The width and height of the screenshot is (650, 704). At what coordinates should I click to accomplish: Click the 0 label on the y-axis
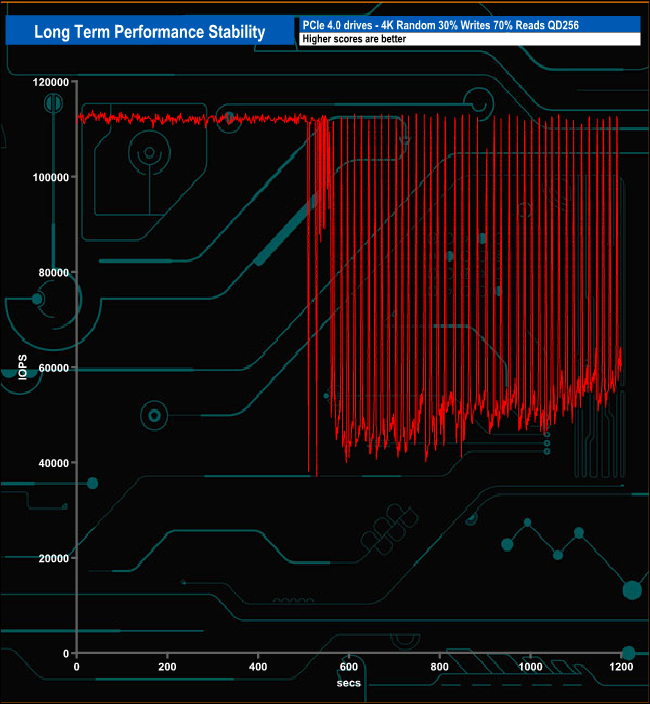click(x=64, y=653)
